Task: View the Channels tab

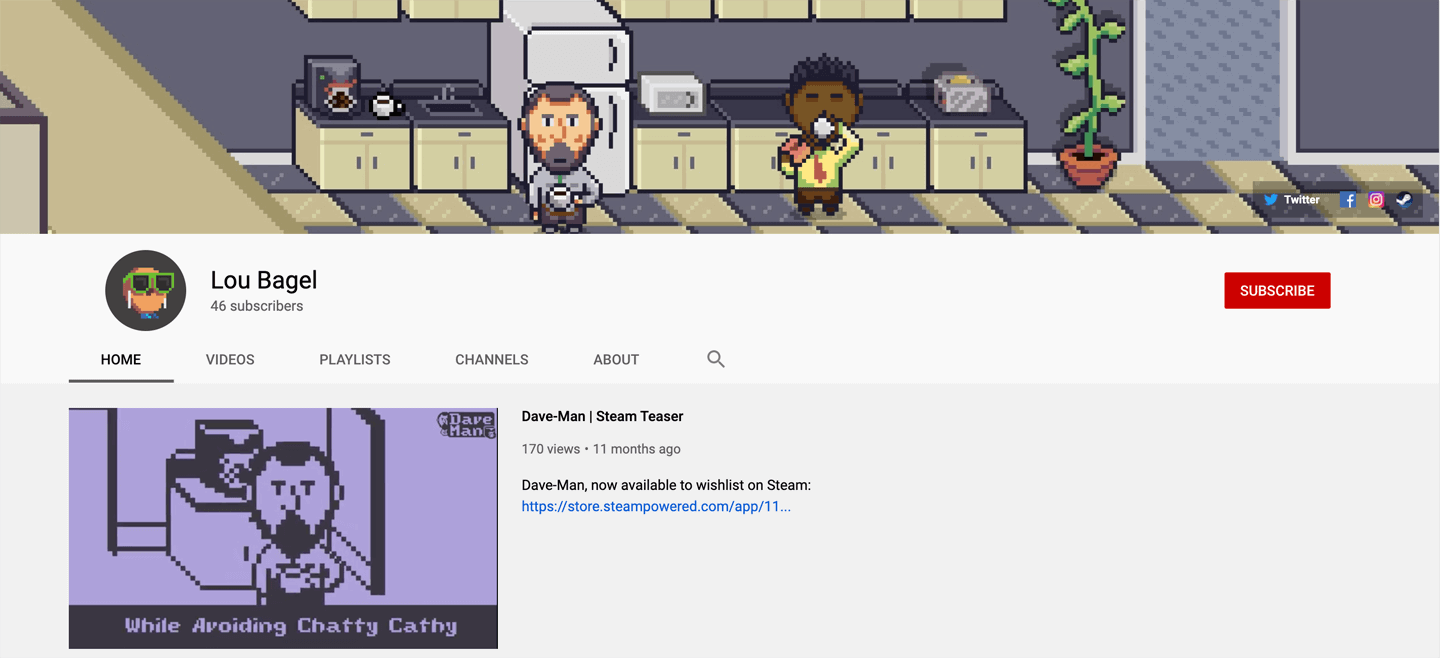Action: click(x=492, y=359)
